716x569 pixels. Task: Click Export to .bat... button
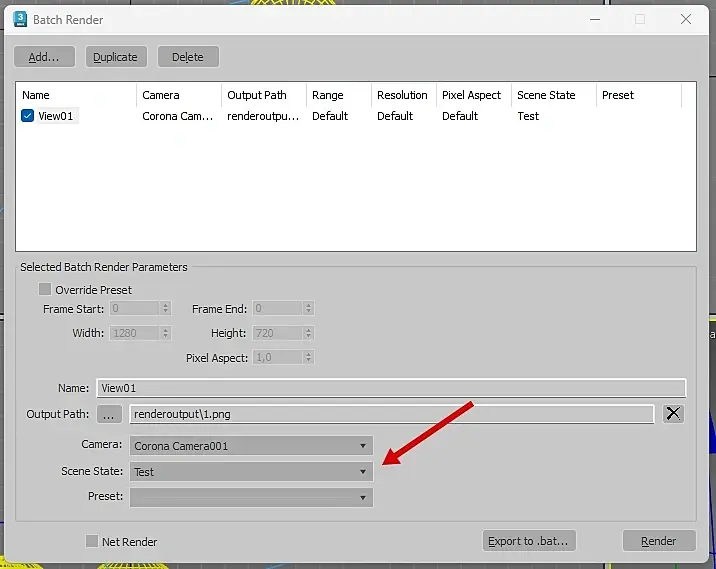coord(529,541)
